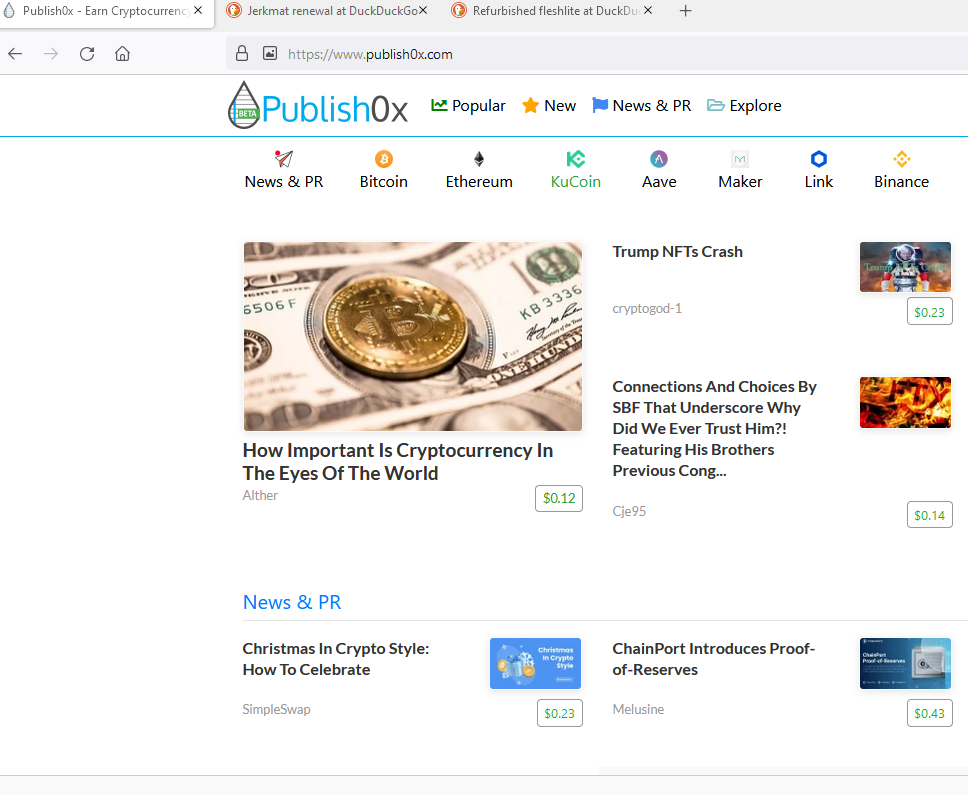Click the blue Chainlink hexagon icon
Screen dimensions: 968x795
coord(819,159)
